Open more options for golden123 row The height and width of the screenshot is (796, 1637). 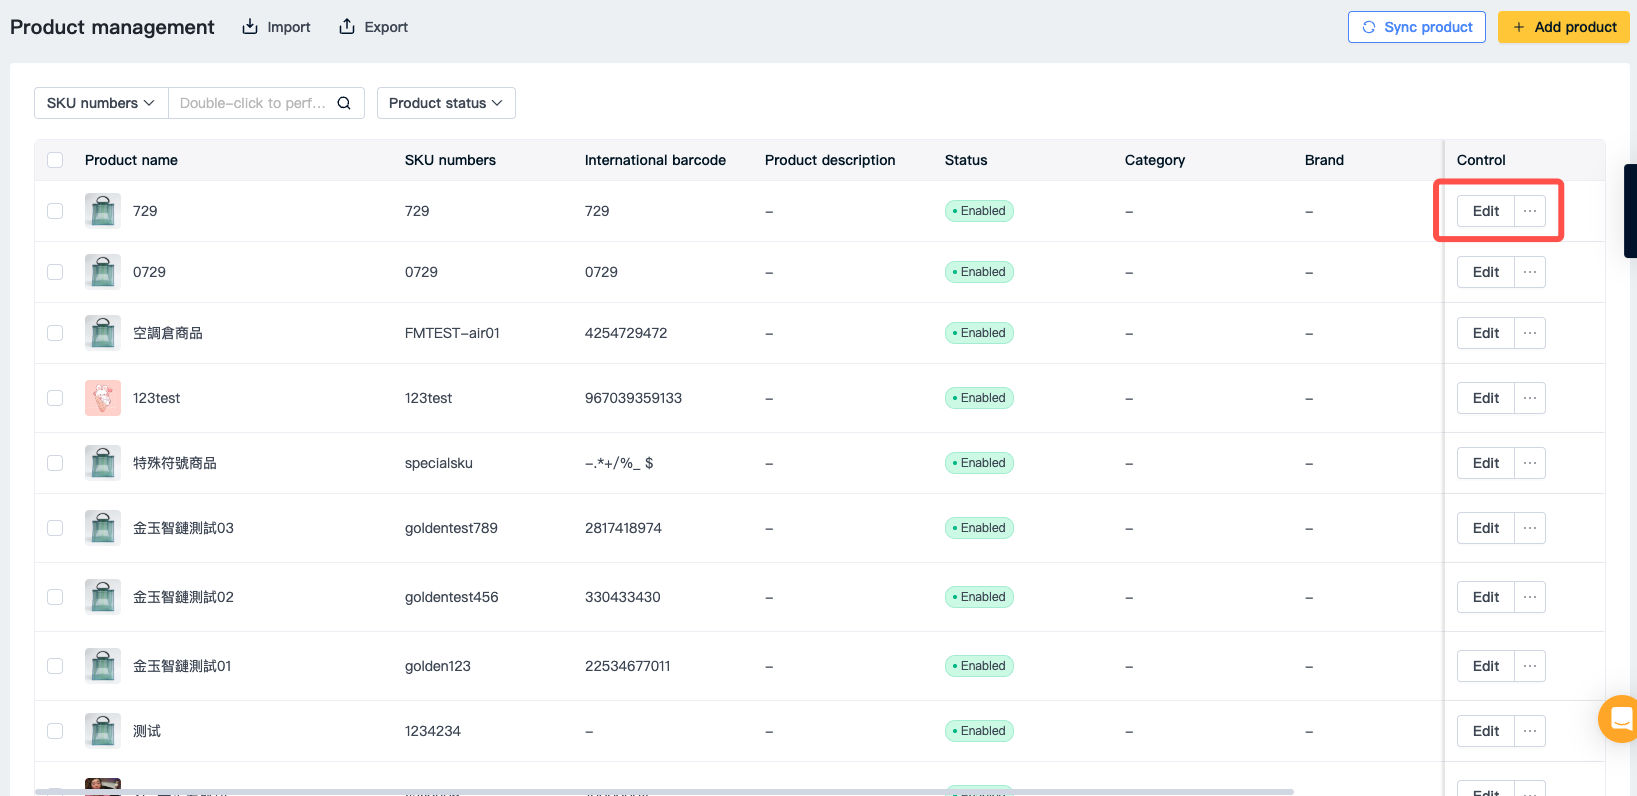(1530, 666)
